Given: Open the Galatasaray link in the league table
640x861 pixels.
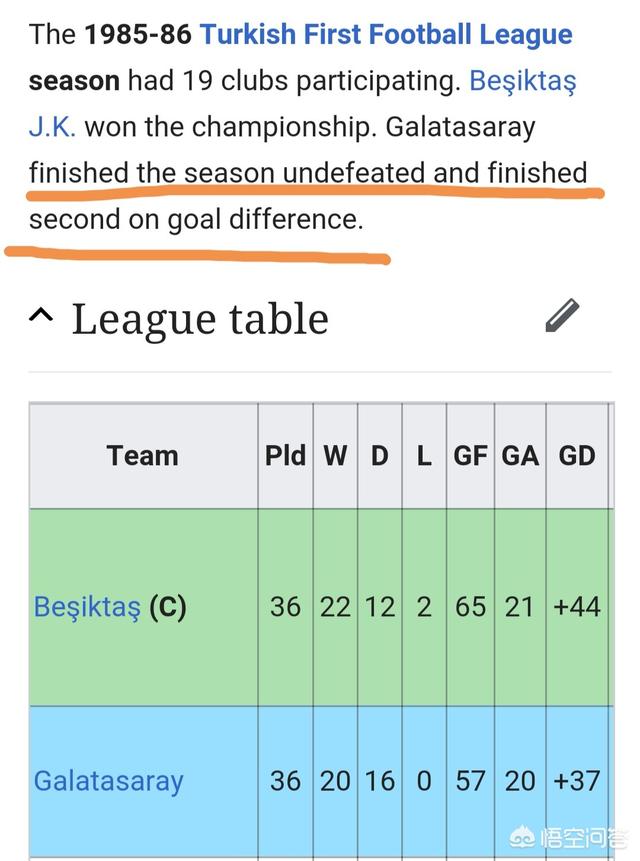Looking at the screenshot, I should pyautogui.click(x=108, y=781).
